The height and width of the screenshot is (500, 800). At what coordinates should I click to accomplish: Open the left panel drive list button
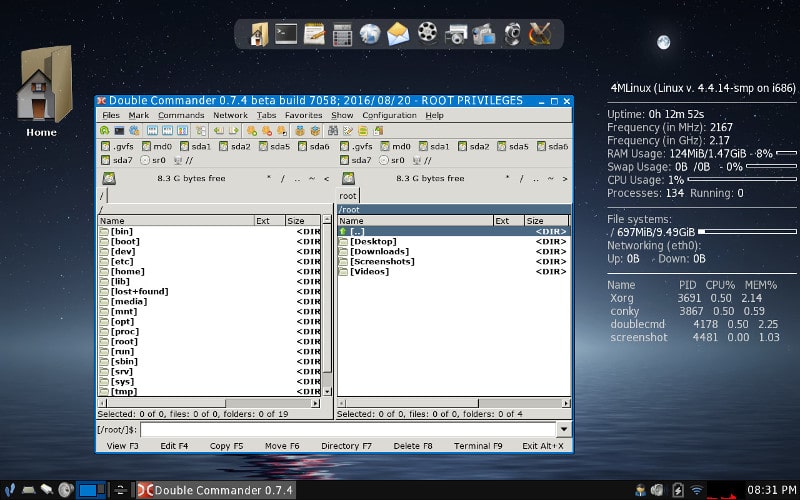[x=108, y=178]
